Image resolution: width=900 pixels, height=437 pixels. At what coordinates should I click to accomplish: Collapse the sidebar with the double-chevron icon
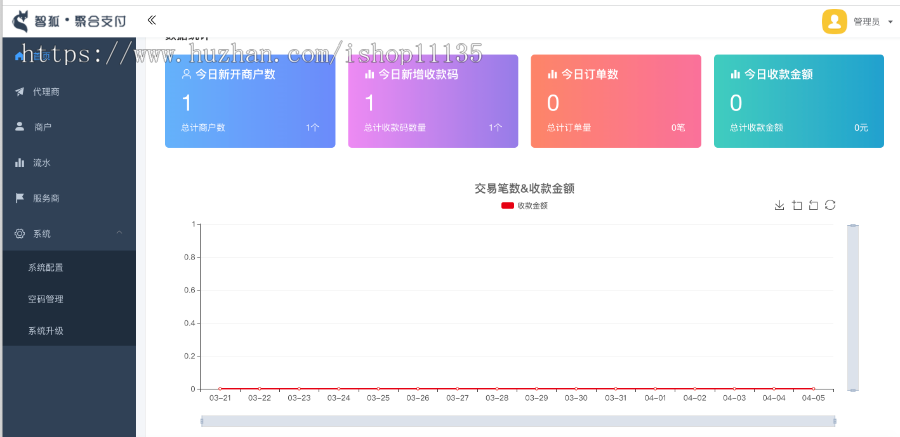[152, 21]
